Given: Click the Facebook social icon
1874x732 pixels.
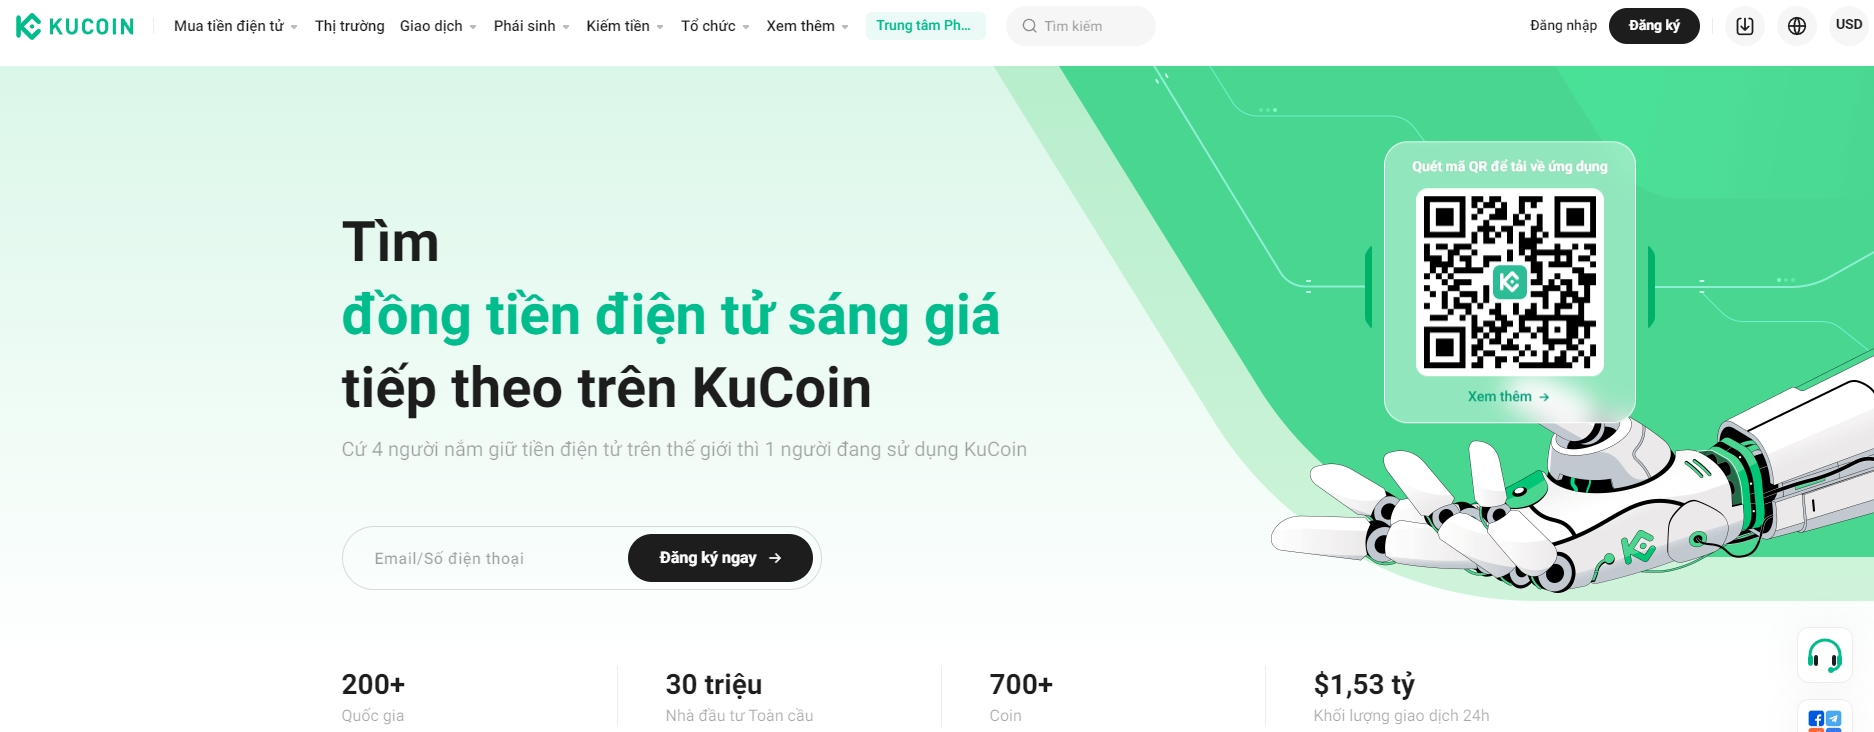Looking at the screenshot, I should [1816, 719].
